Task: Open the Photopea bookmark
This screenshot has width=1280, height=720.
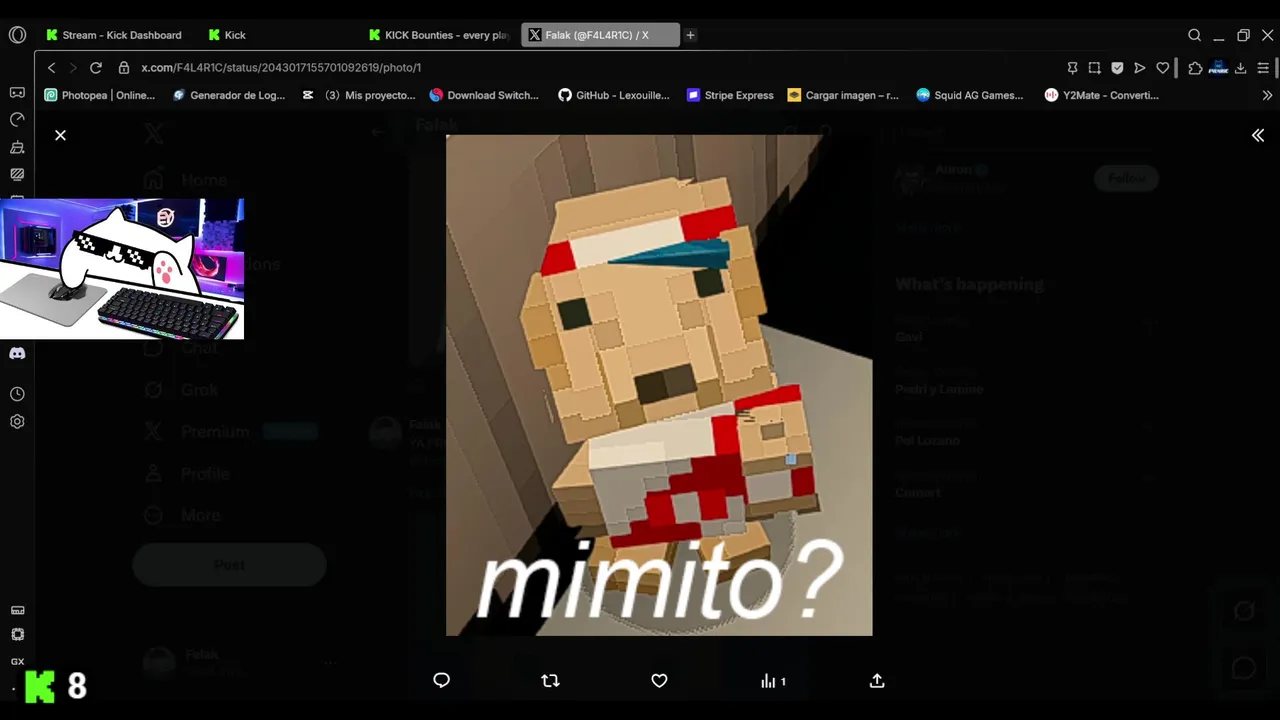Action: pyautogui.click(x=100, y=96)
